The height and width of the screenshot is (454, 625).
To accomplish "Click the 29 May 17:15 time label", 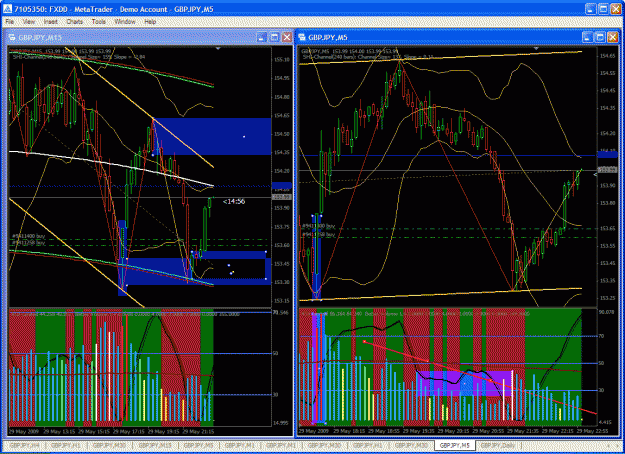I will tap(128, 431).
